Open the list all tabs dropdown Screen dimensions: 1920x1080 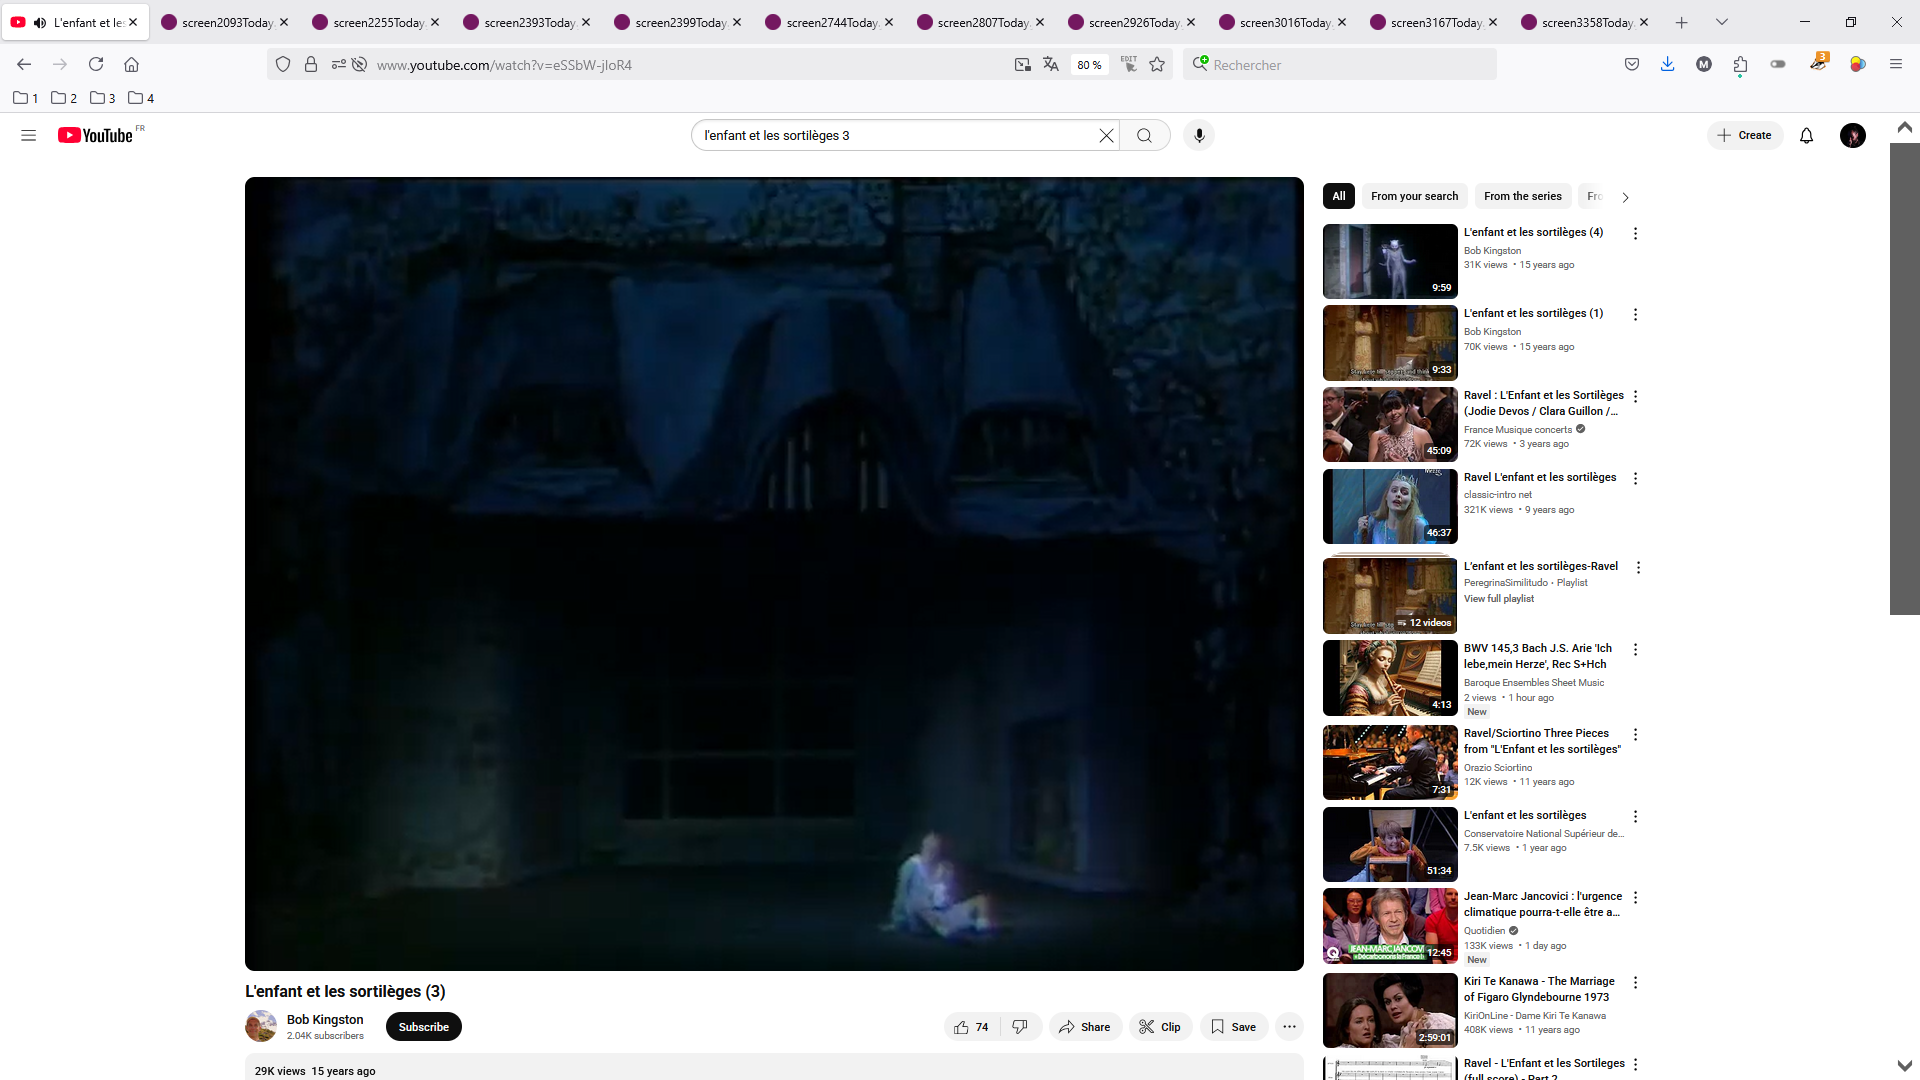(x=1721, y=22)
